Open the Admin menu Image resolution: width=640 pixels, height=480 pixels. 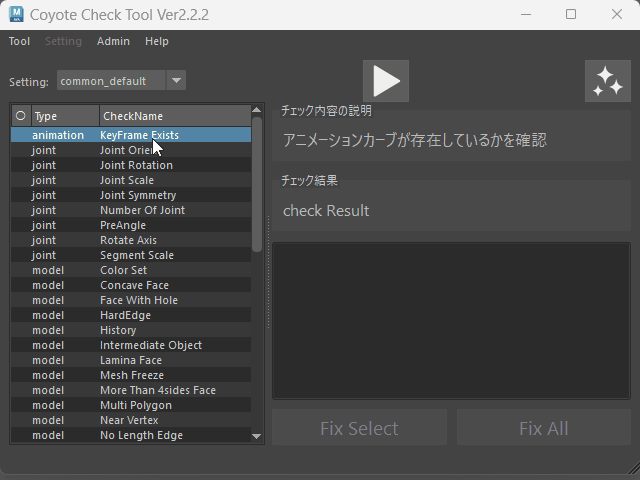pyautogui.click(x=113, y=41)
